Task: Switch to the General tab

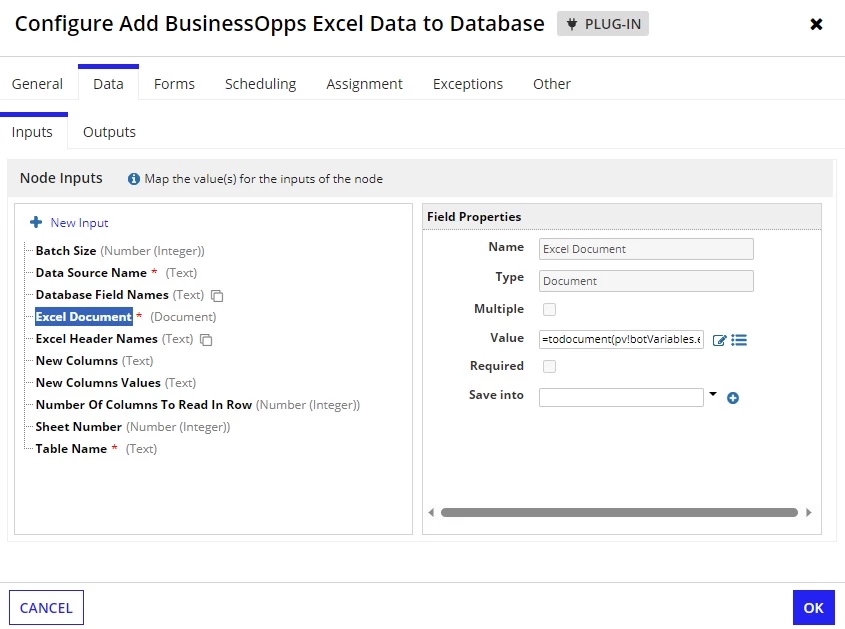Action: 37,84
